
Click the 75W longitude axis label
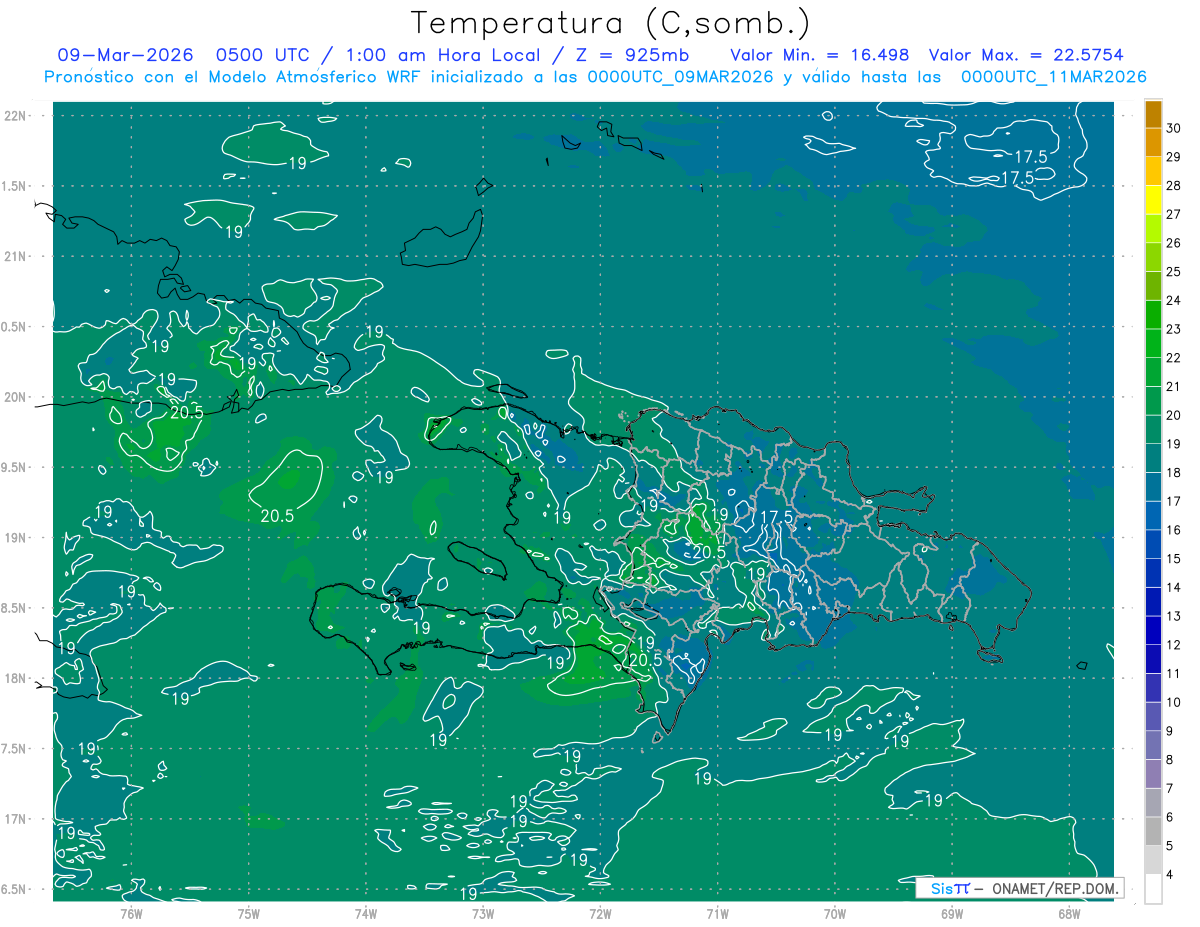point(248,914)
